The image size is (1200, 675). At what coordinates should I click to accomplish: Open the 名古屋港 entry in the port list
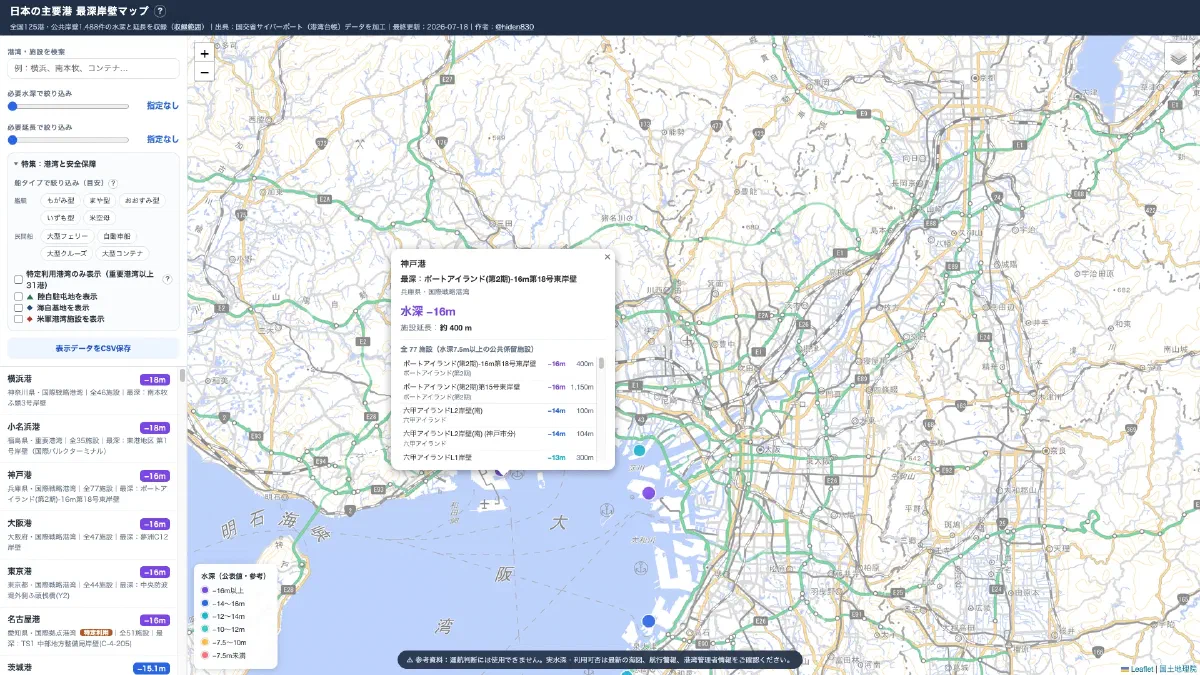(x=90, y=631)
